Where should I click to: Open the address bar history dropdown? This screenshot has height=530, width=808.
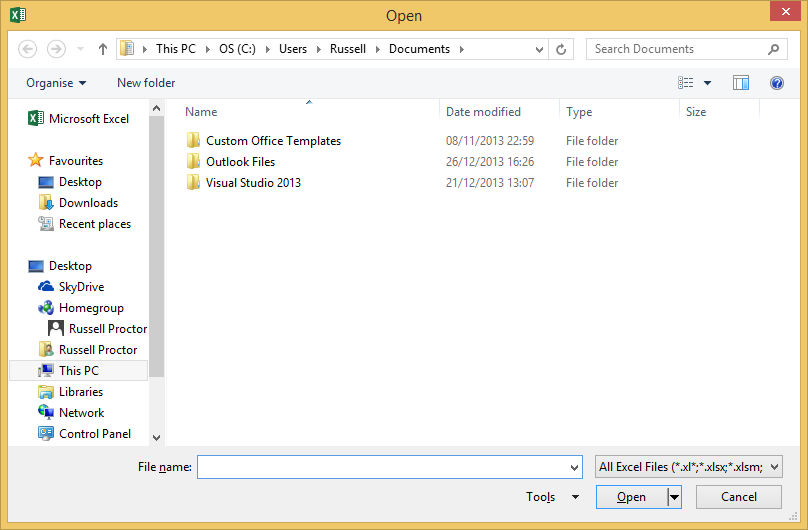point(539,50)
